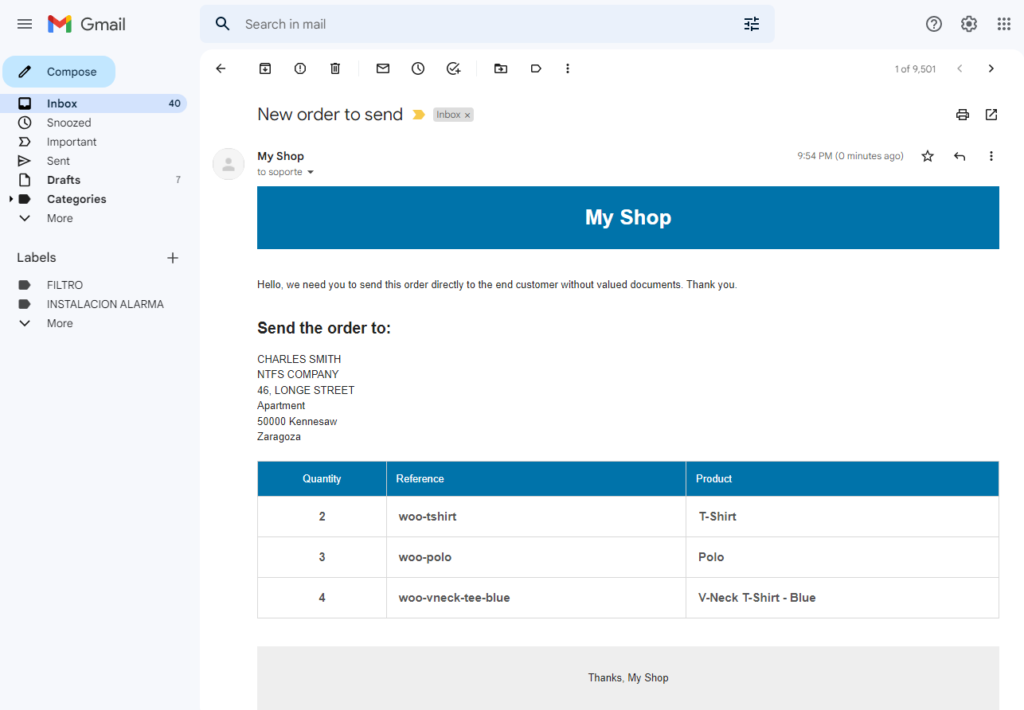Archive this email with the archive icon
The image size is (1024, 710).
264,69
